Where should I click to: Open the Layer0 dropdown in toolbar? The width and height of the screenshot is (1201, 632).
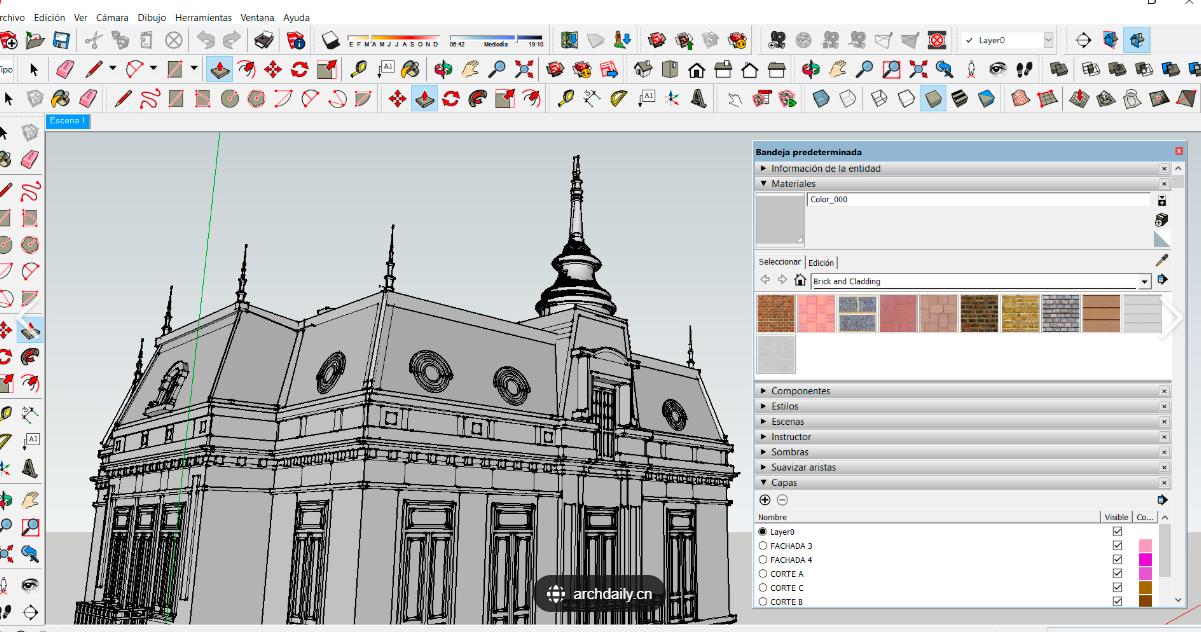point(1047,40)
